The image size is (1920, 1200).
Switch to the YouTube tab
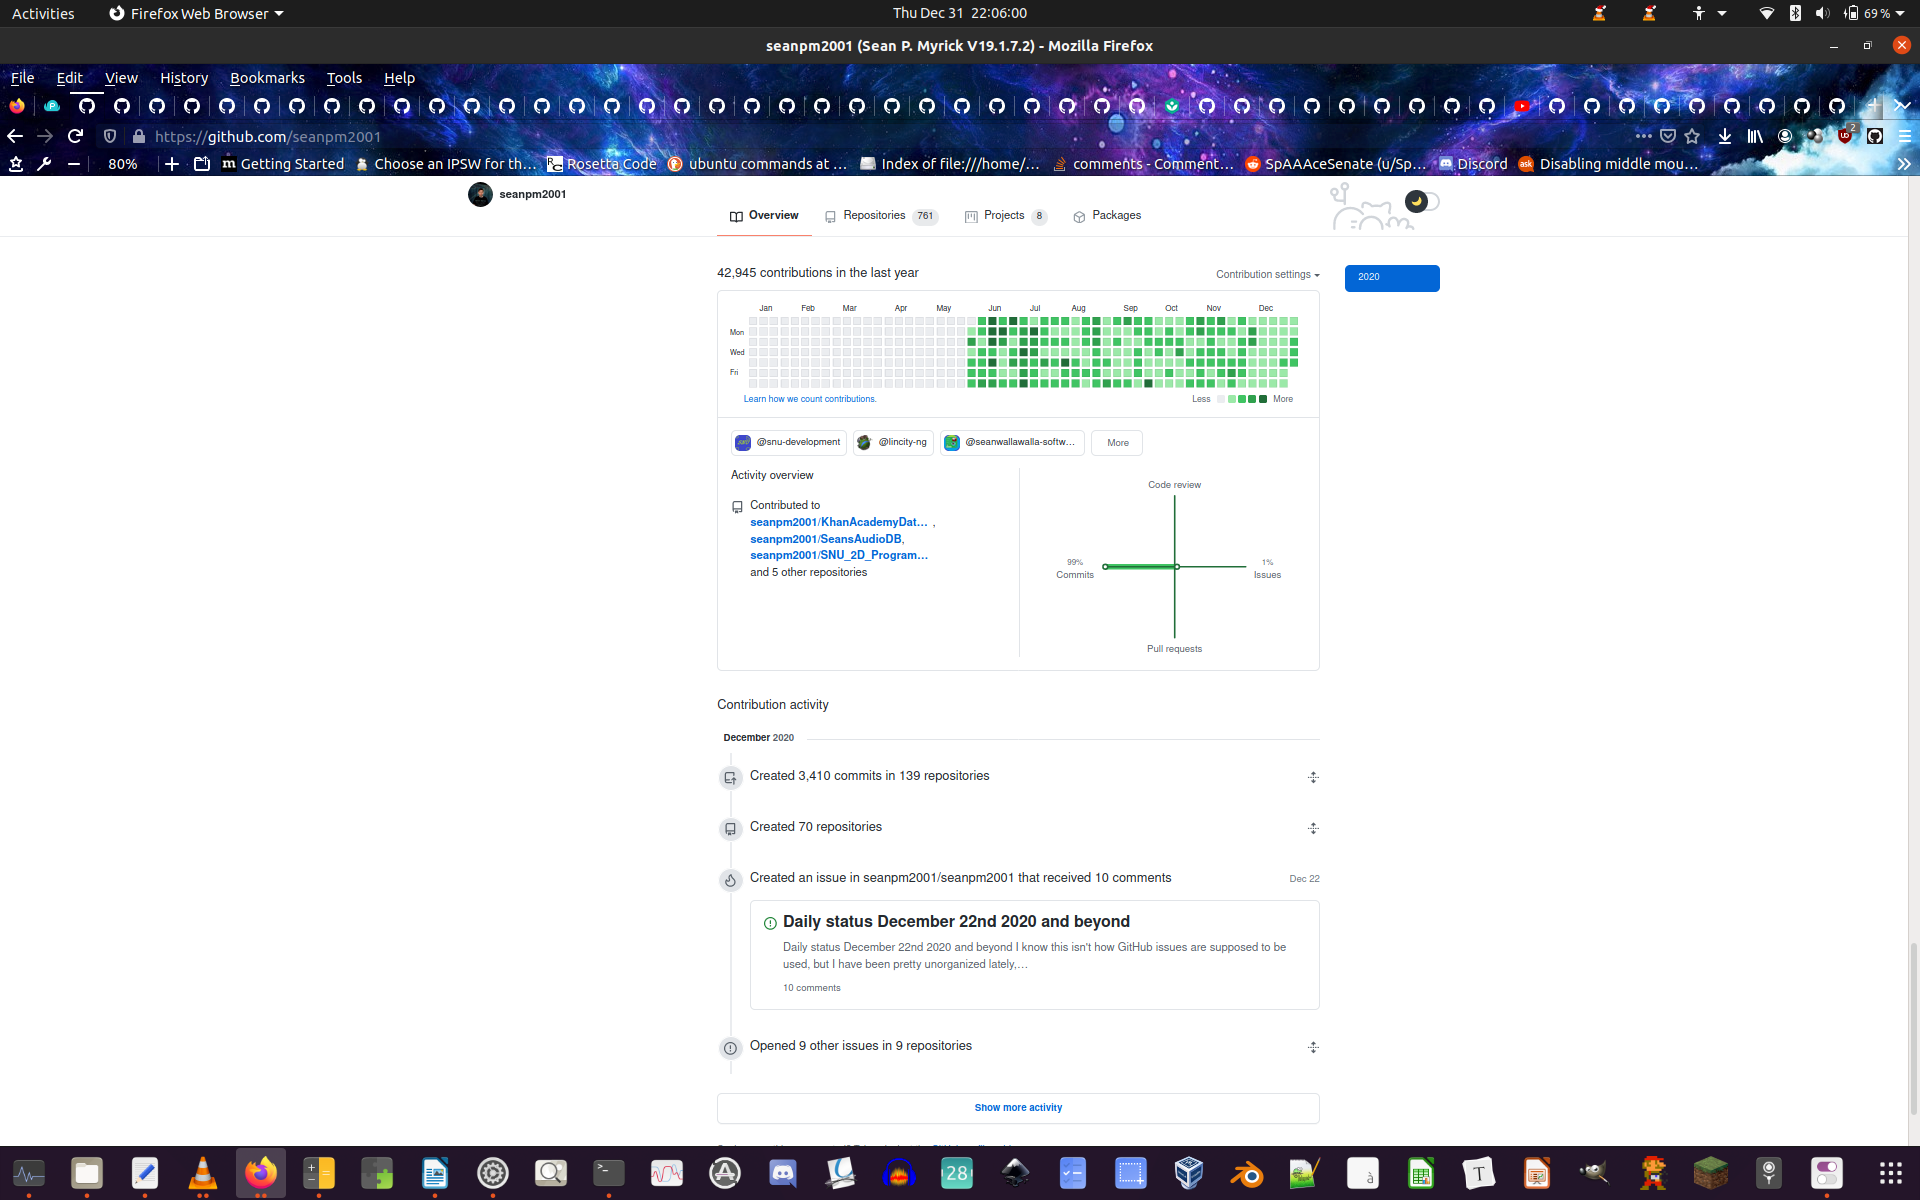tap(1522, 105)
